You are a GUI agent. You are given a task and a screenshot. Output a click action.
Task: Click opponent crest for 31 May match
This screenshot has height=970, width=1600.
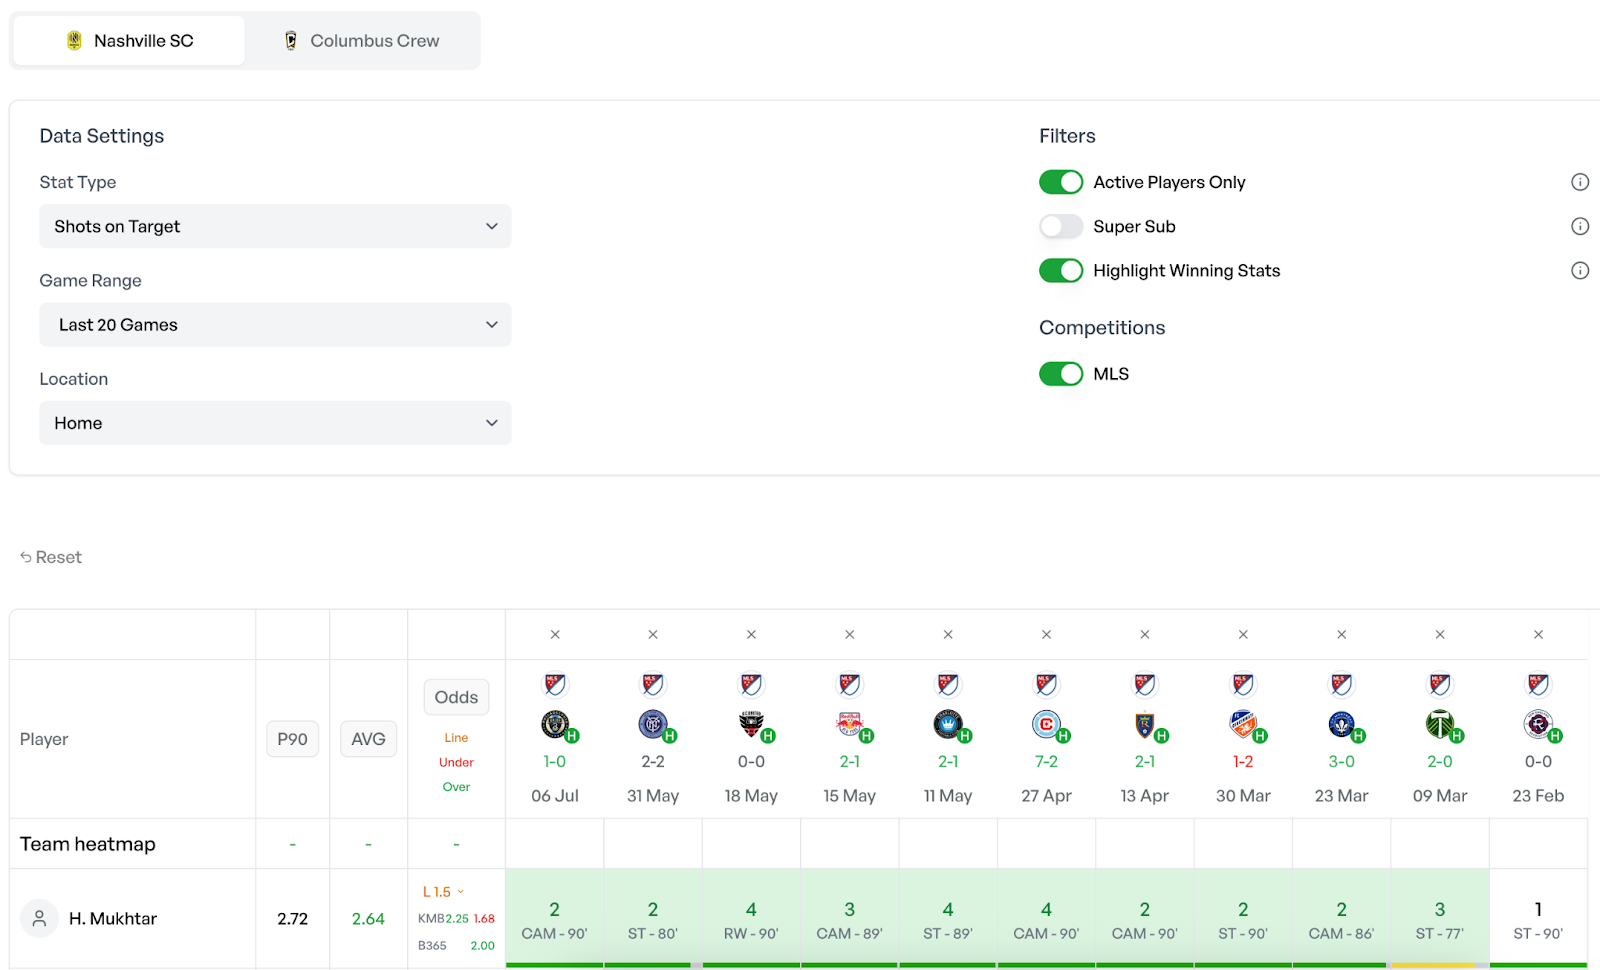point(653,723)
